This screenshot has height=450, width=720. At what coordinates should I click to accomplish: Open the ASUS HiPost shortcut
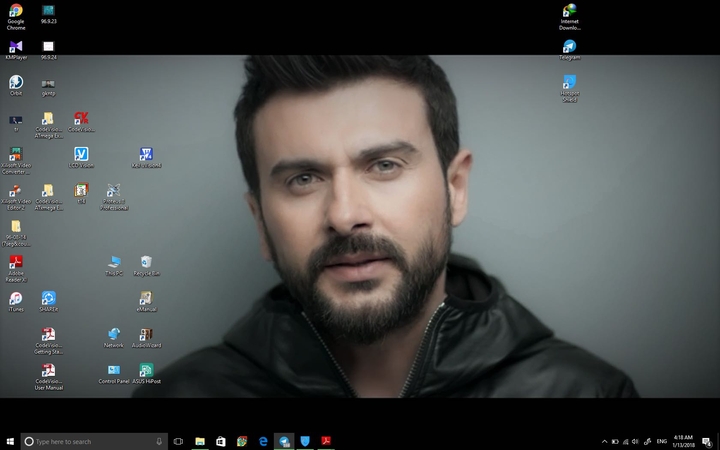click(x=146, y=374)
